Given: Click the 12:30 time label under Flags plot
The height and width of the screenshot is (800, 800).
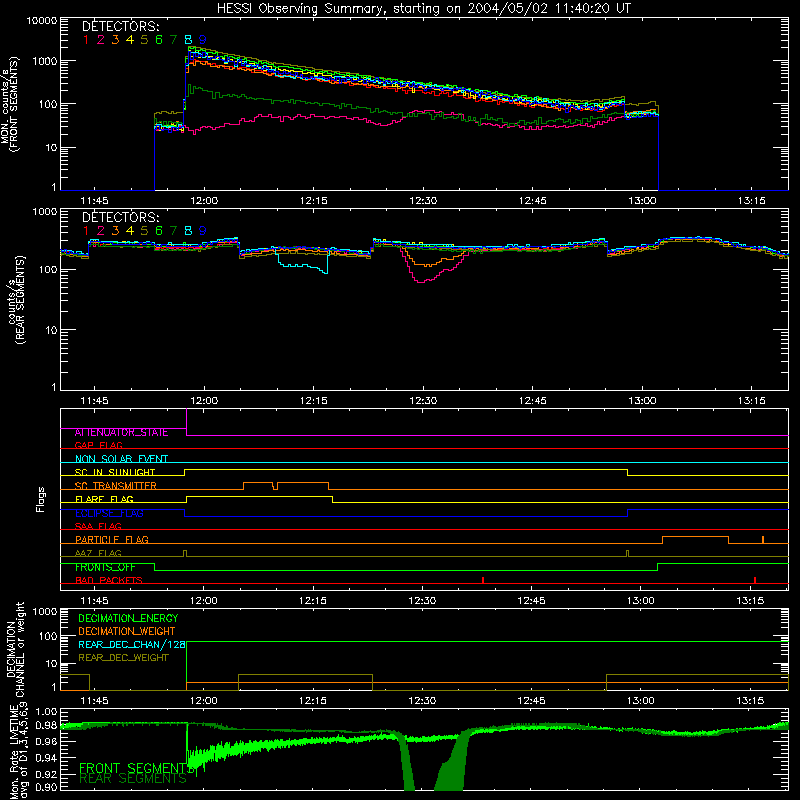Looking at the screenshot, I should pos(422,601).
